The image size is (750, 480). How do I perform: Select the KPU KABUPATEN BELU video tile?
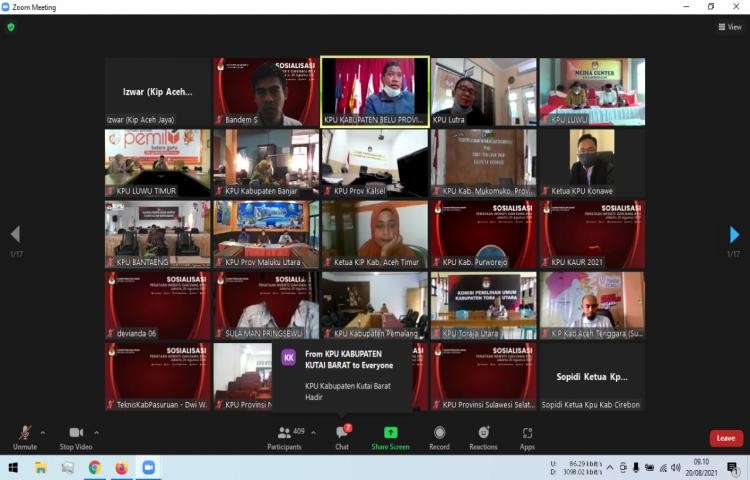[x=375, y=91]
